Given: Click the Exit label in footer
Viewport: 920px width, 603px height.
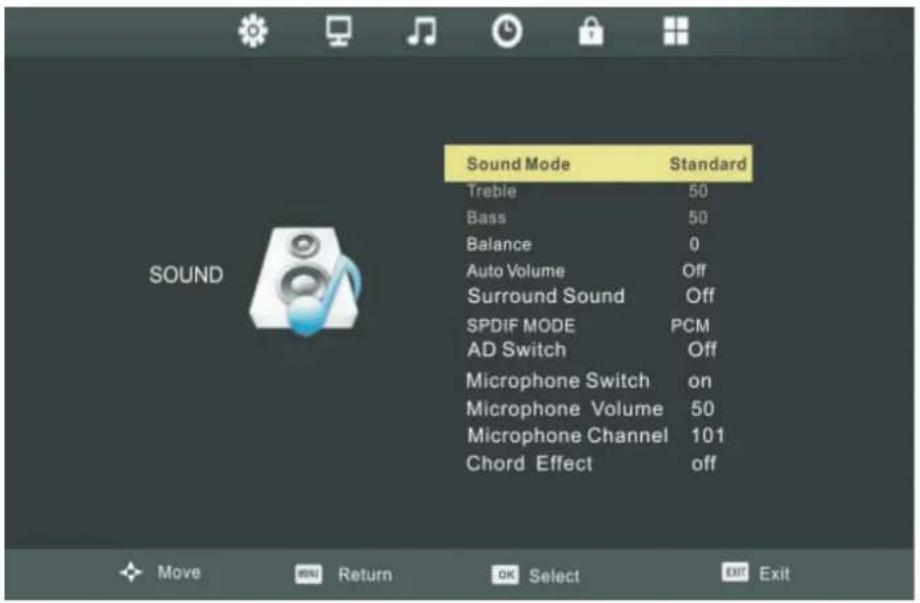Looking at the screenshot, I should 774,574.
